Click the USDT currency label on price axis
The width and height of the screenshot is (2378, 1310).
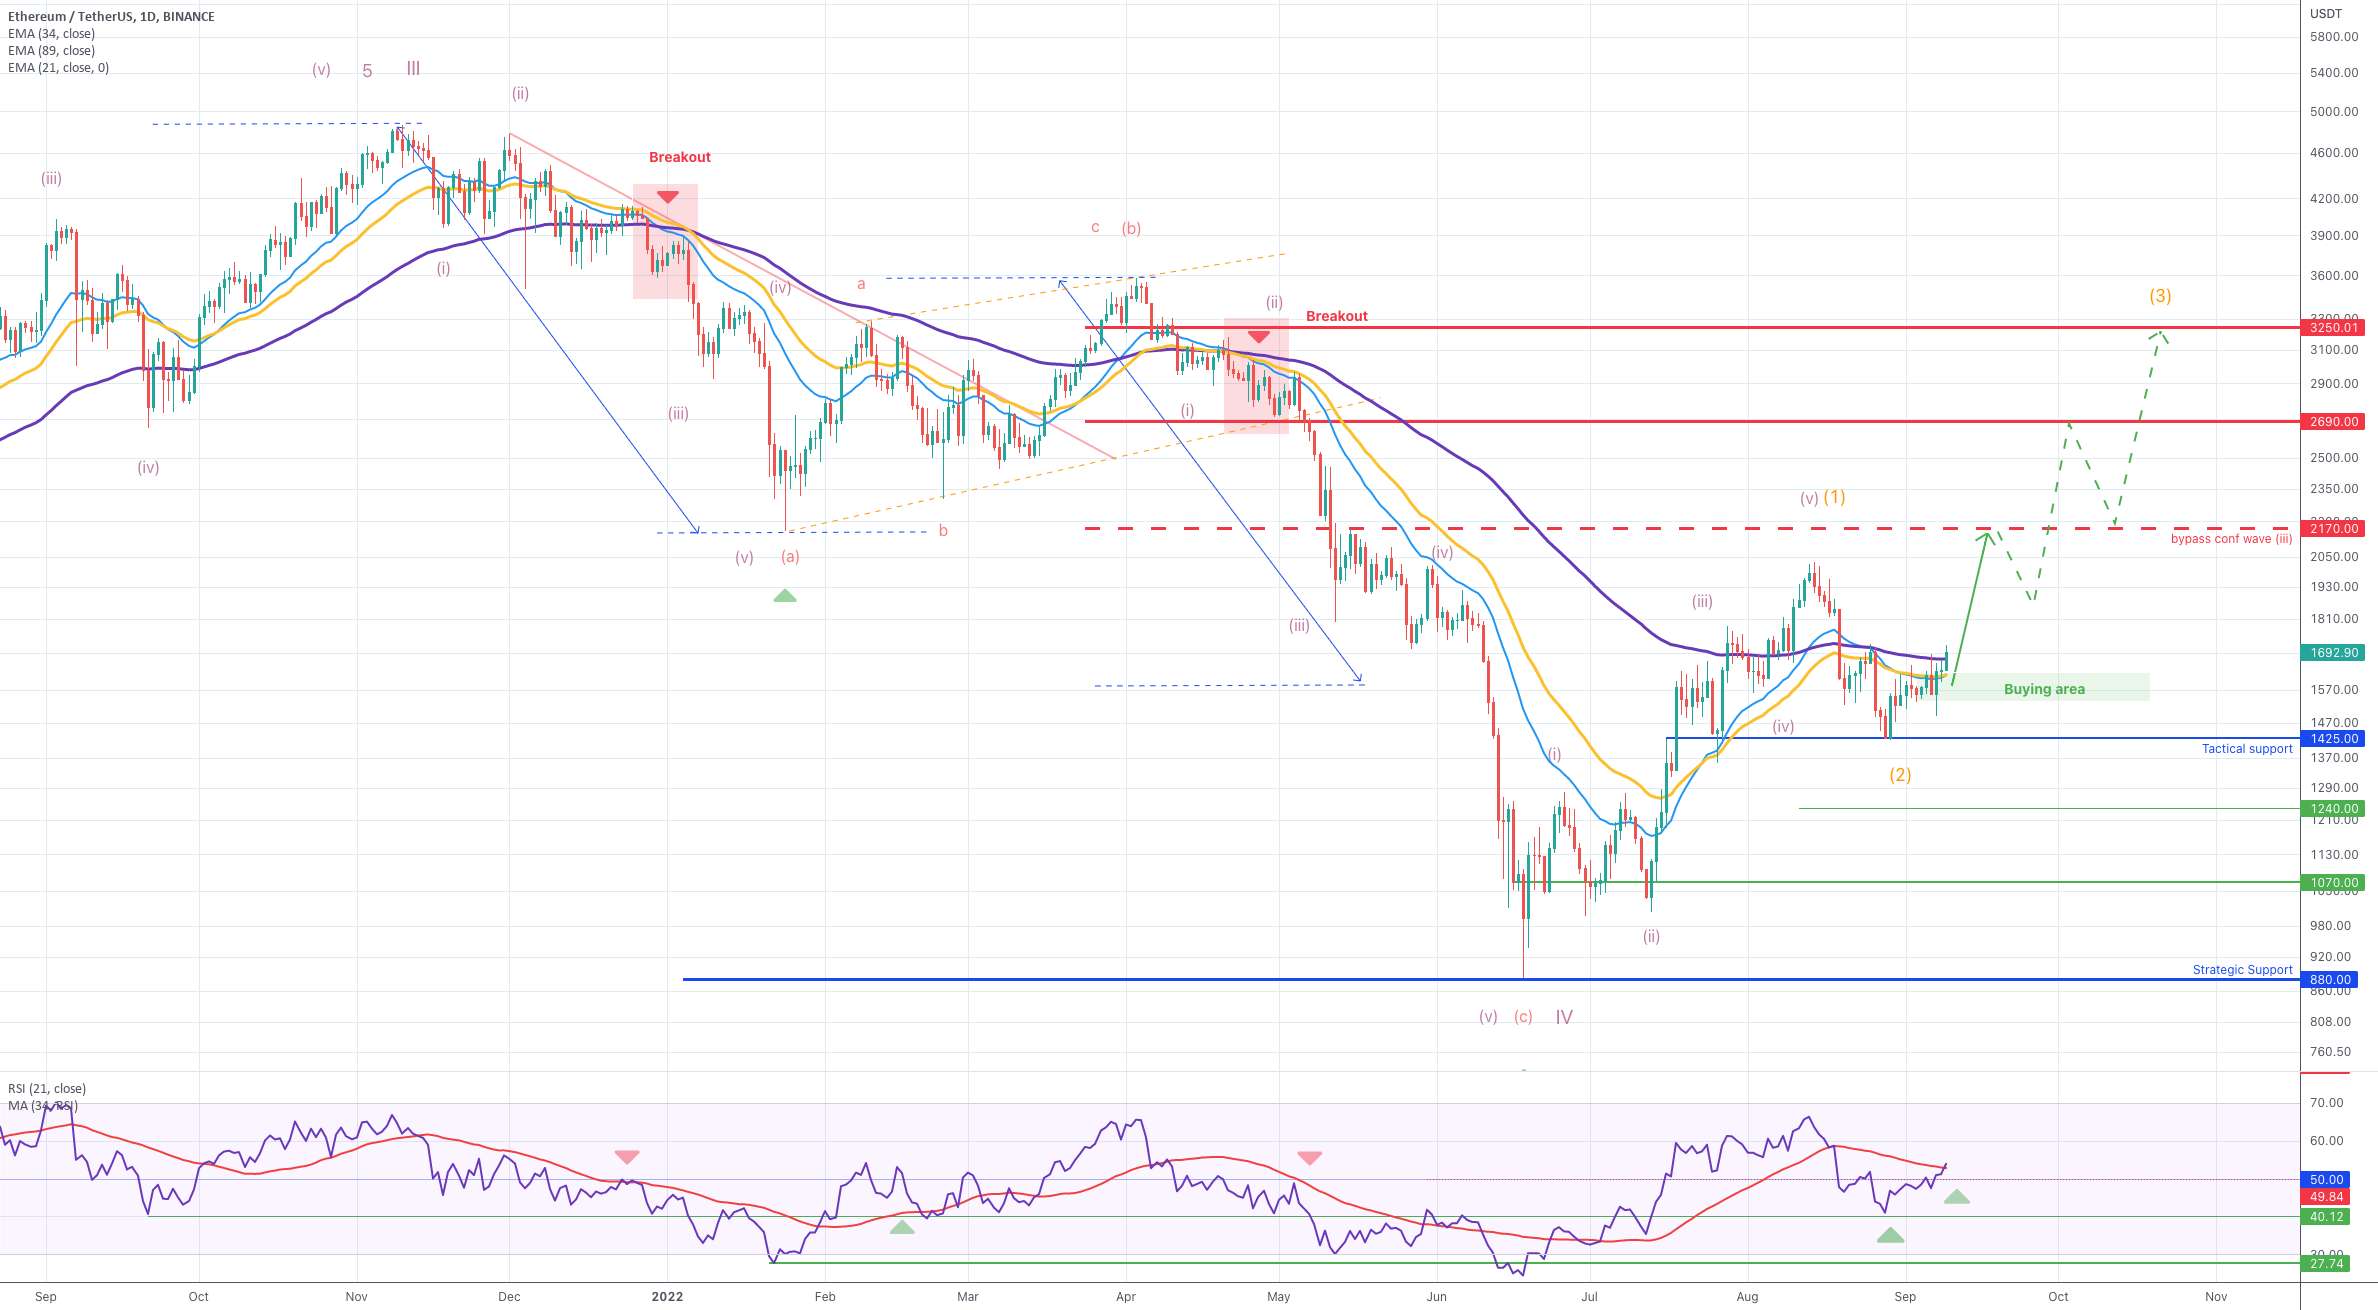[x=2326, y=14]
